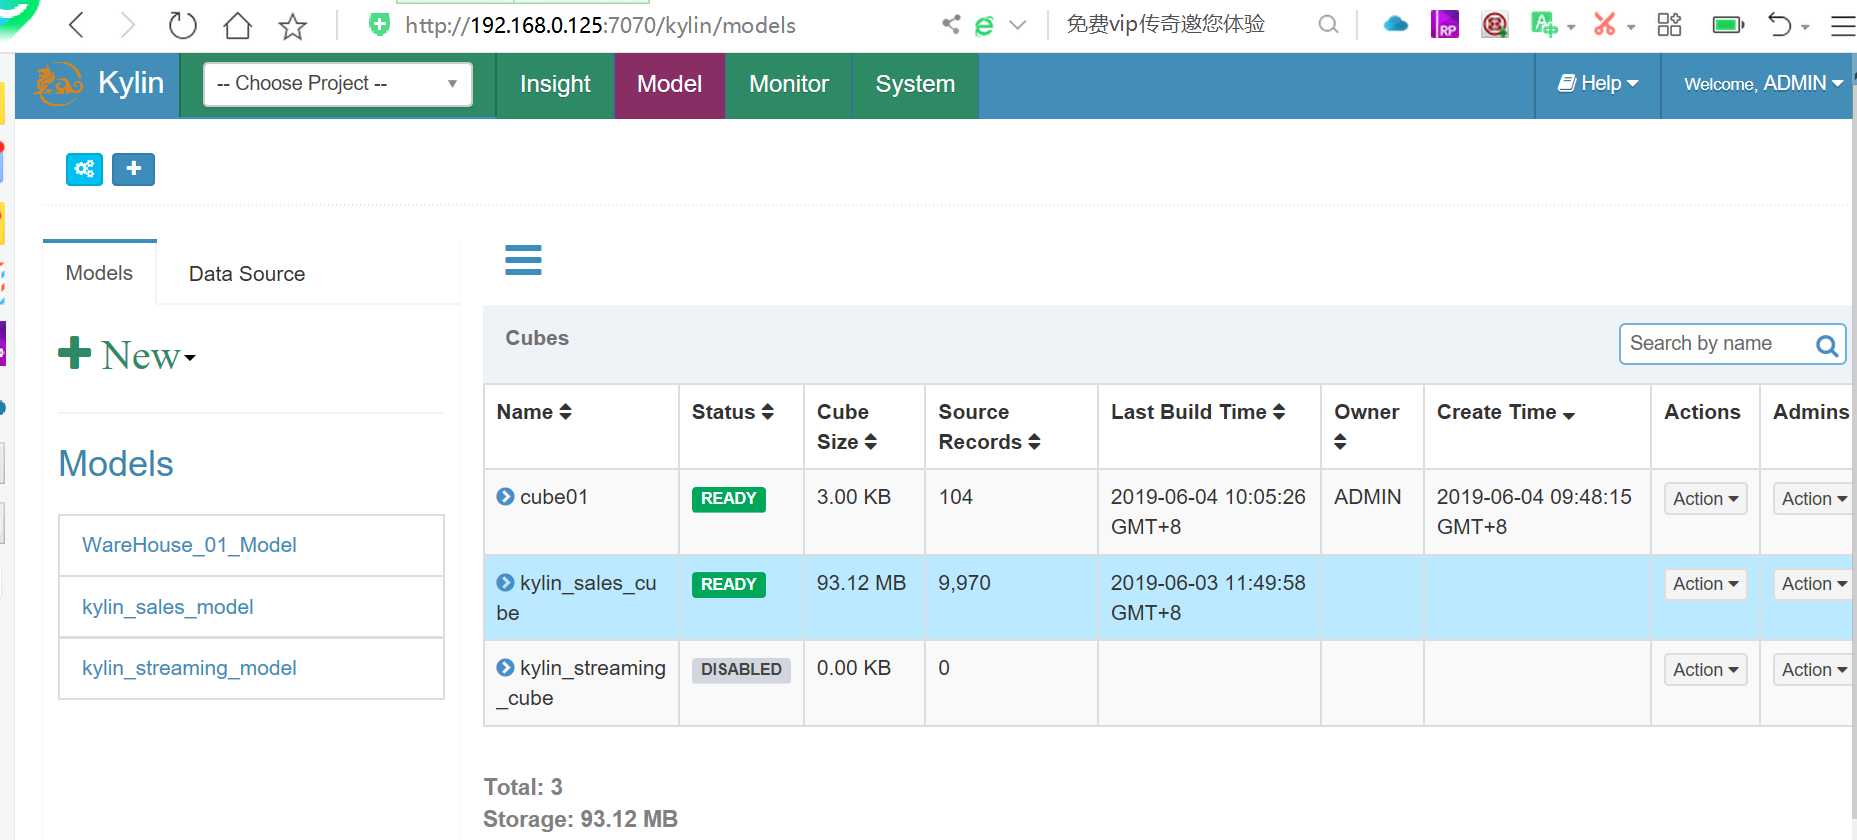Open Actions dropdown for kylin_sales_cube
The width and height of the screenshot is (1857, 840).
coord(1705,584)
